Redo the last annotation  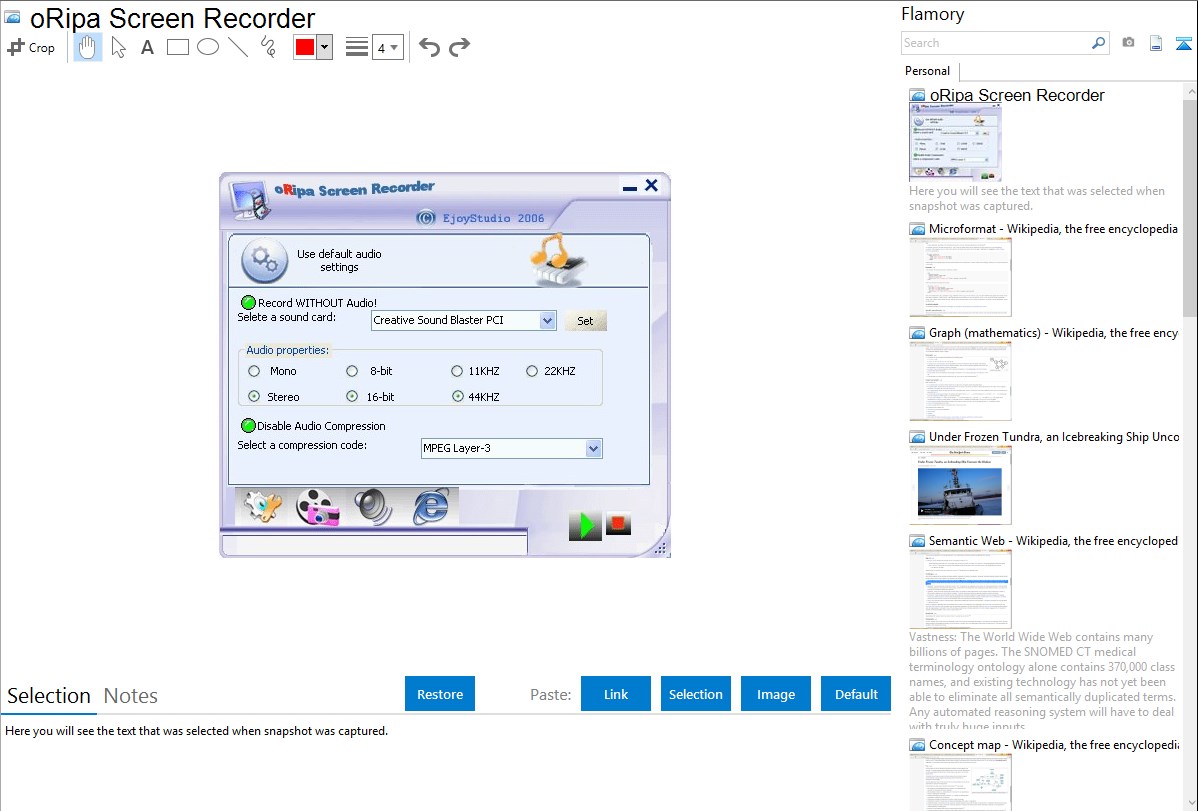click(459, 47)
